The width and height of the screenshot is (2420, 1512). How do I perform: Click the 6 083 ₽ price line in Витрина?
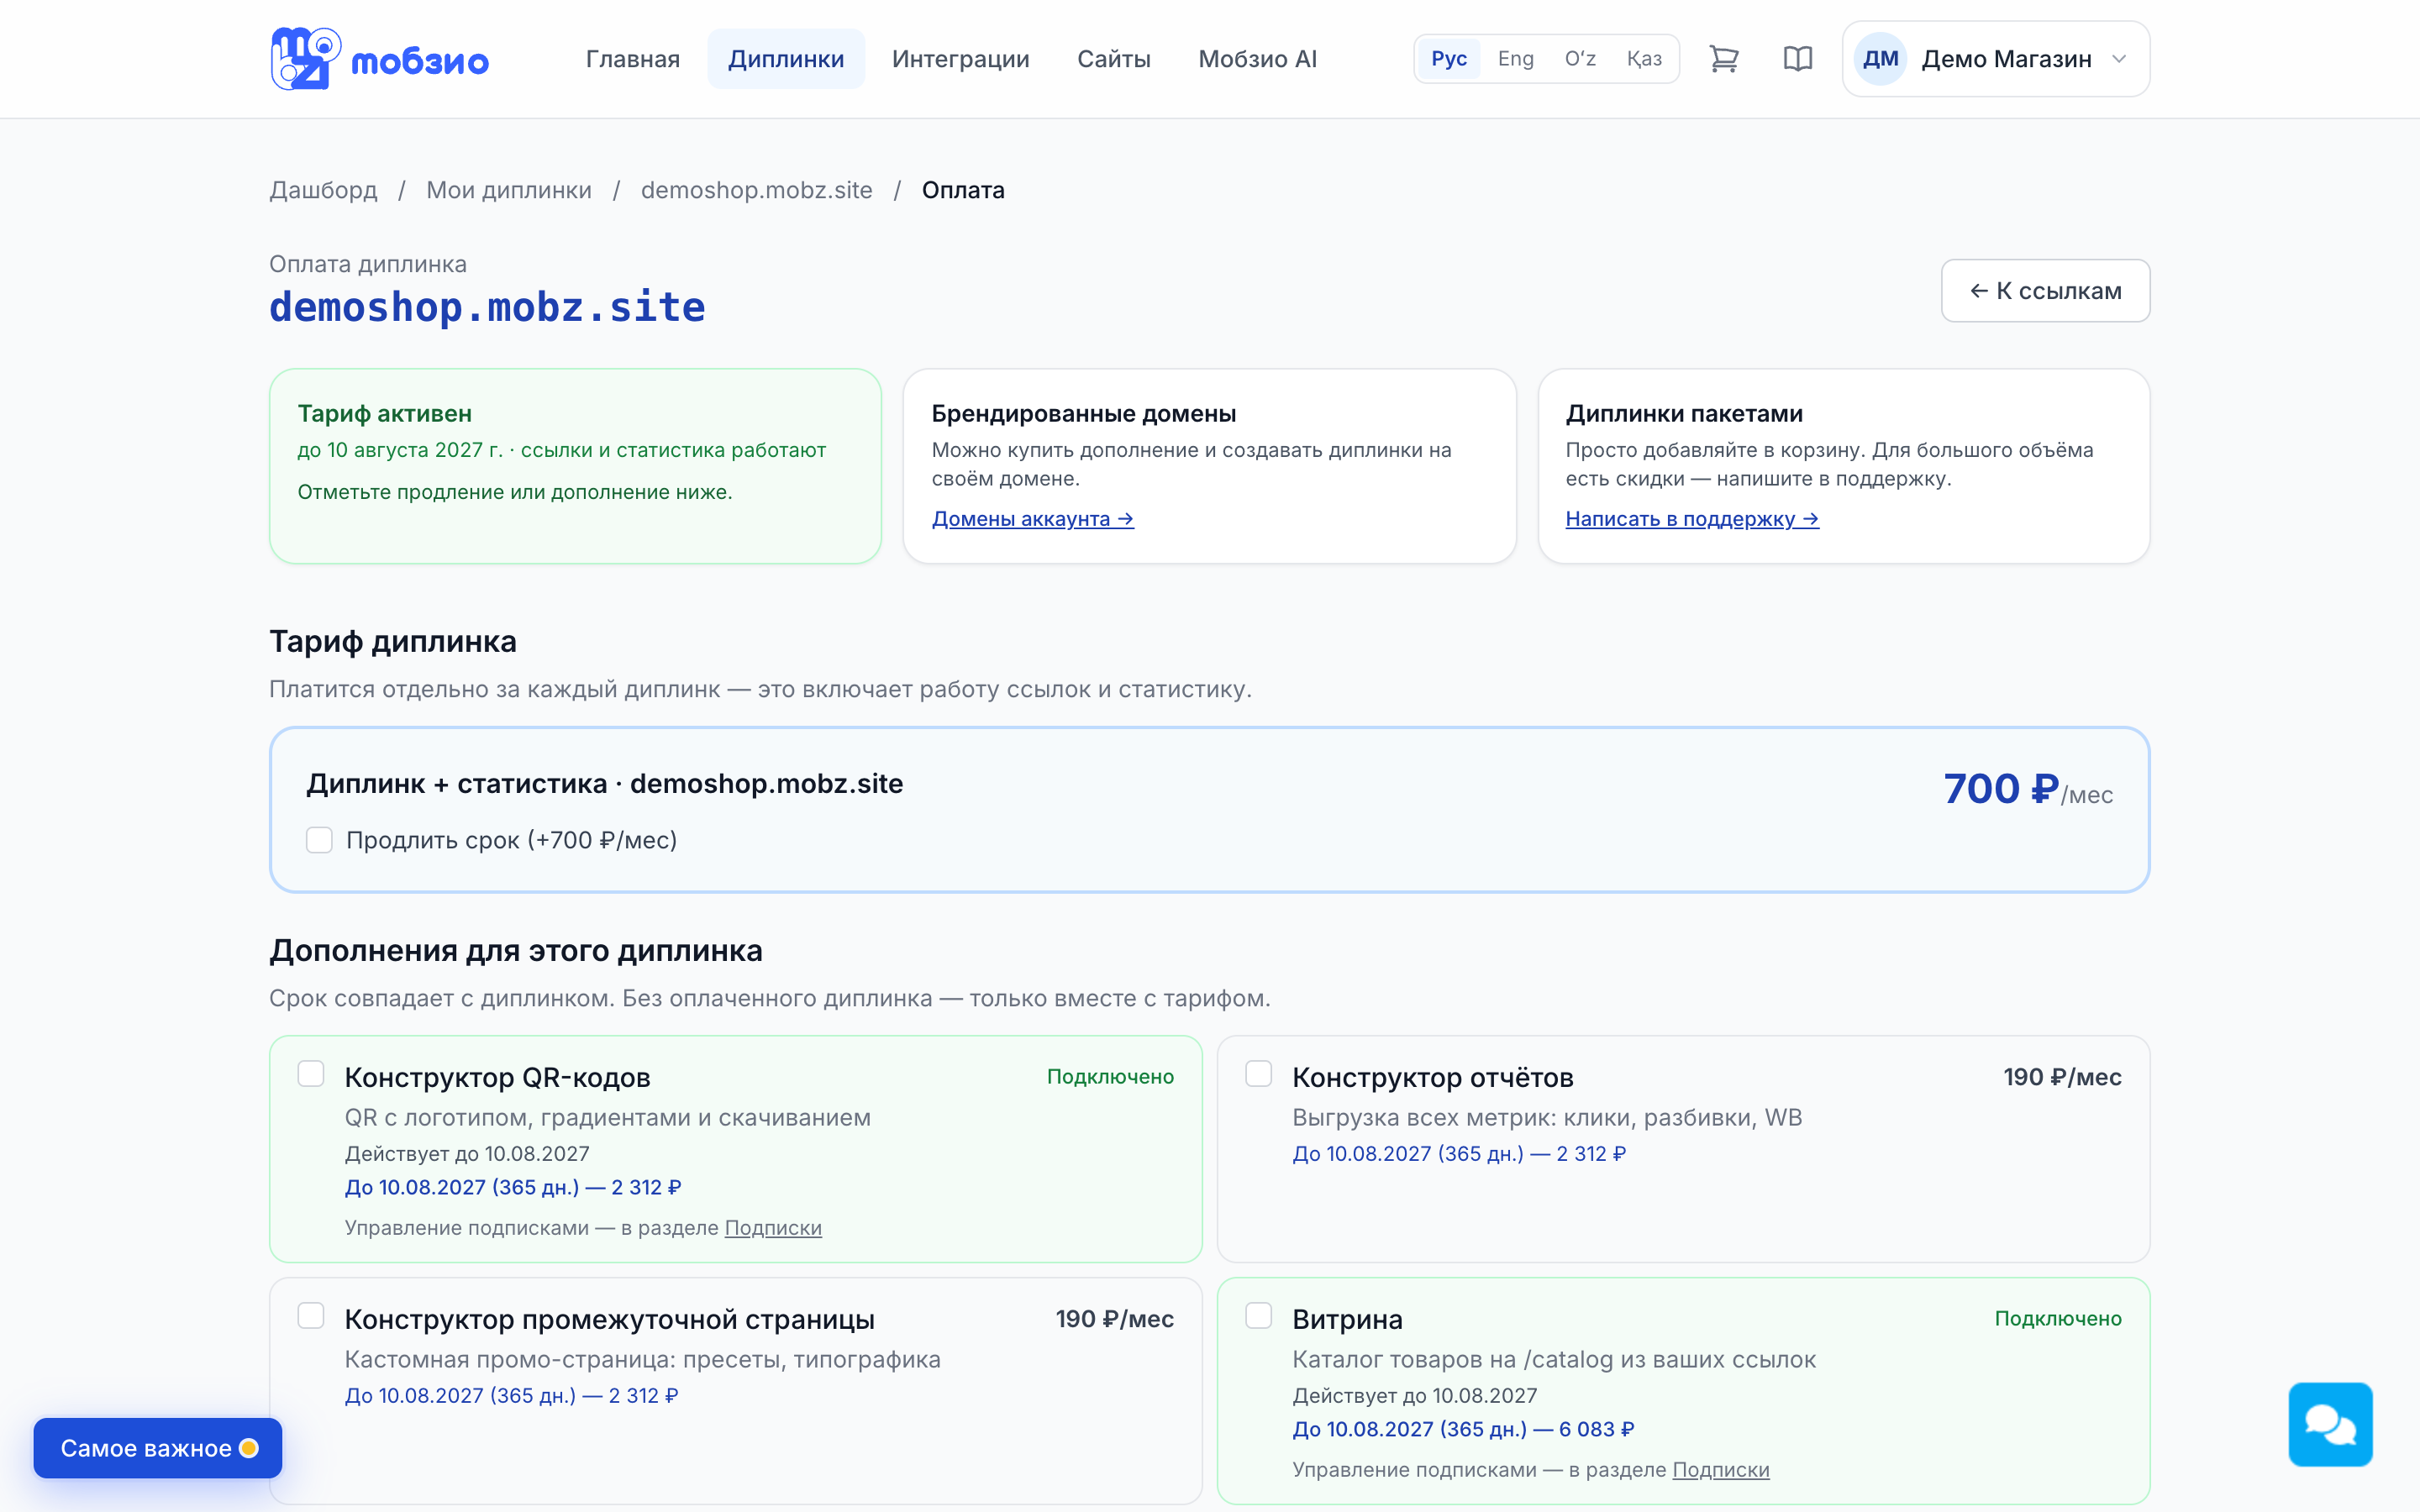(x=1463, y=1430)
